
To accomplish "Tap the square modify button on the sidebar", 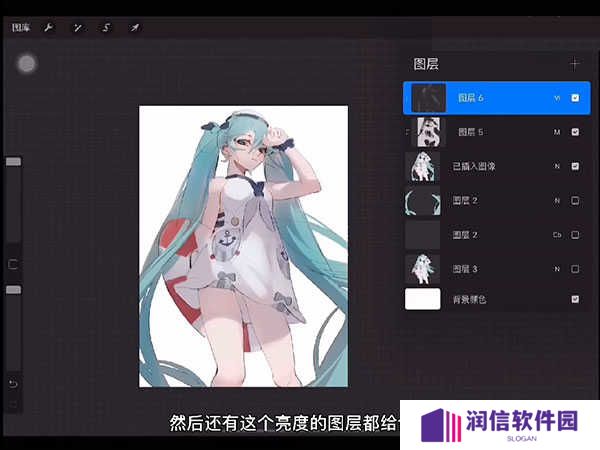I will point(13,264).
